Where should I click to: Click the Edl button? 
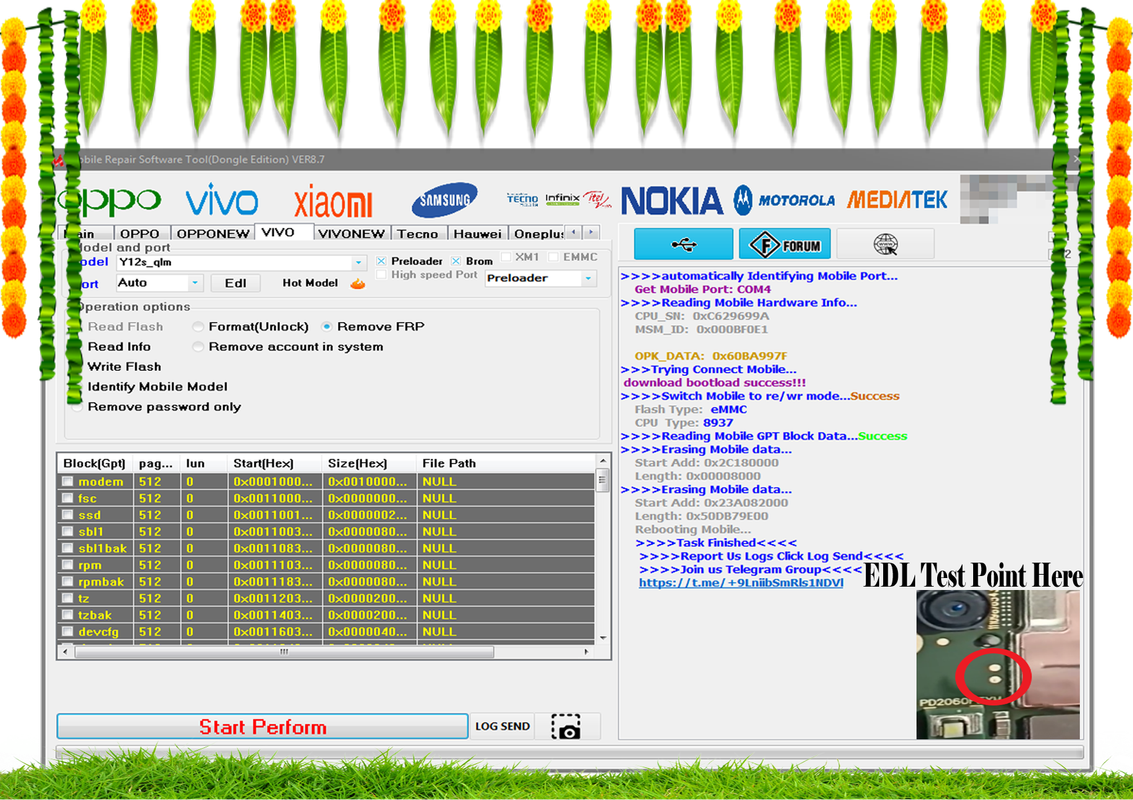[x=236, y=283]
